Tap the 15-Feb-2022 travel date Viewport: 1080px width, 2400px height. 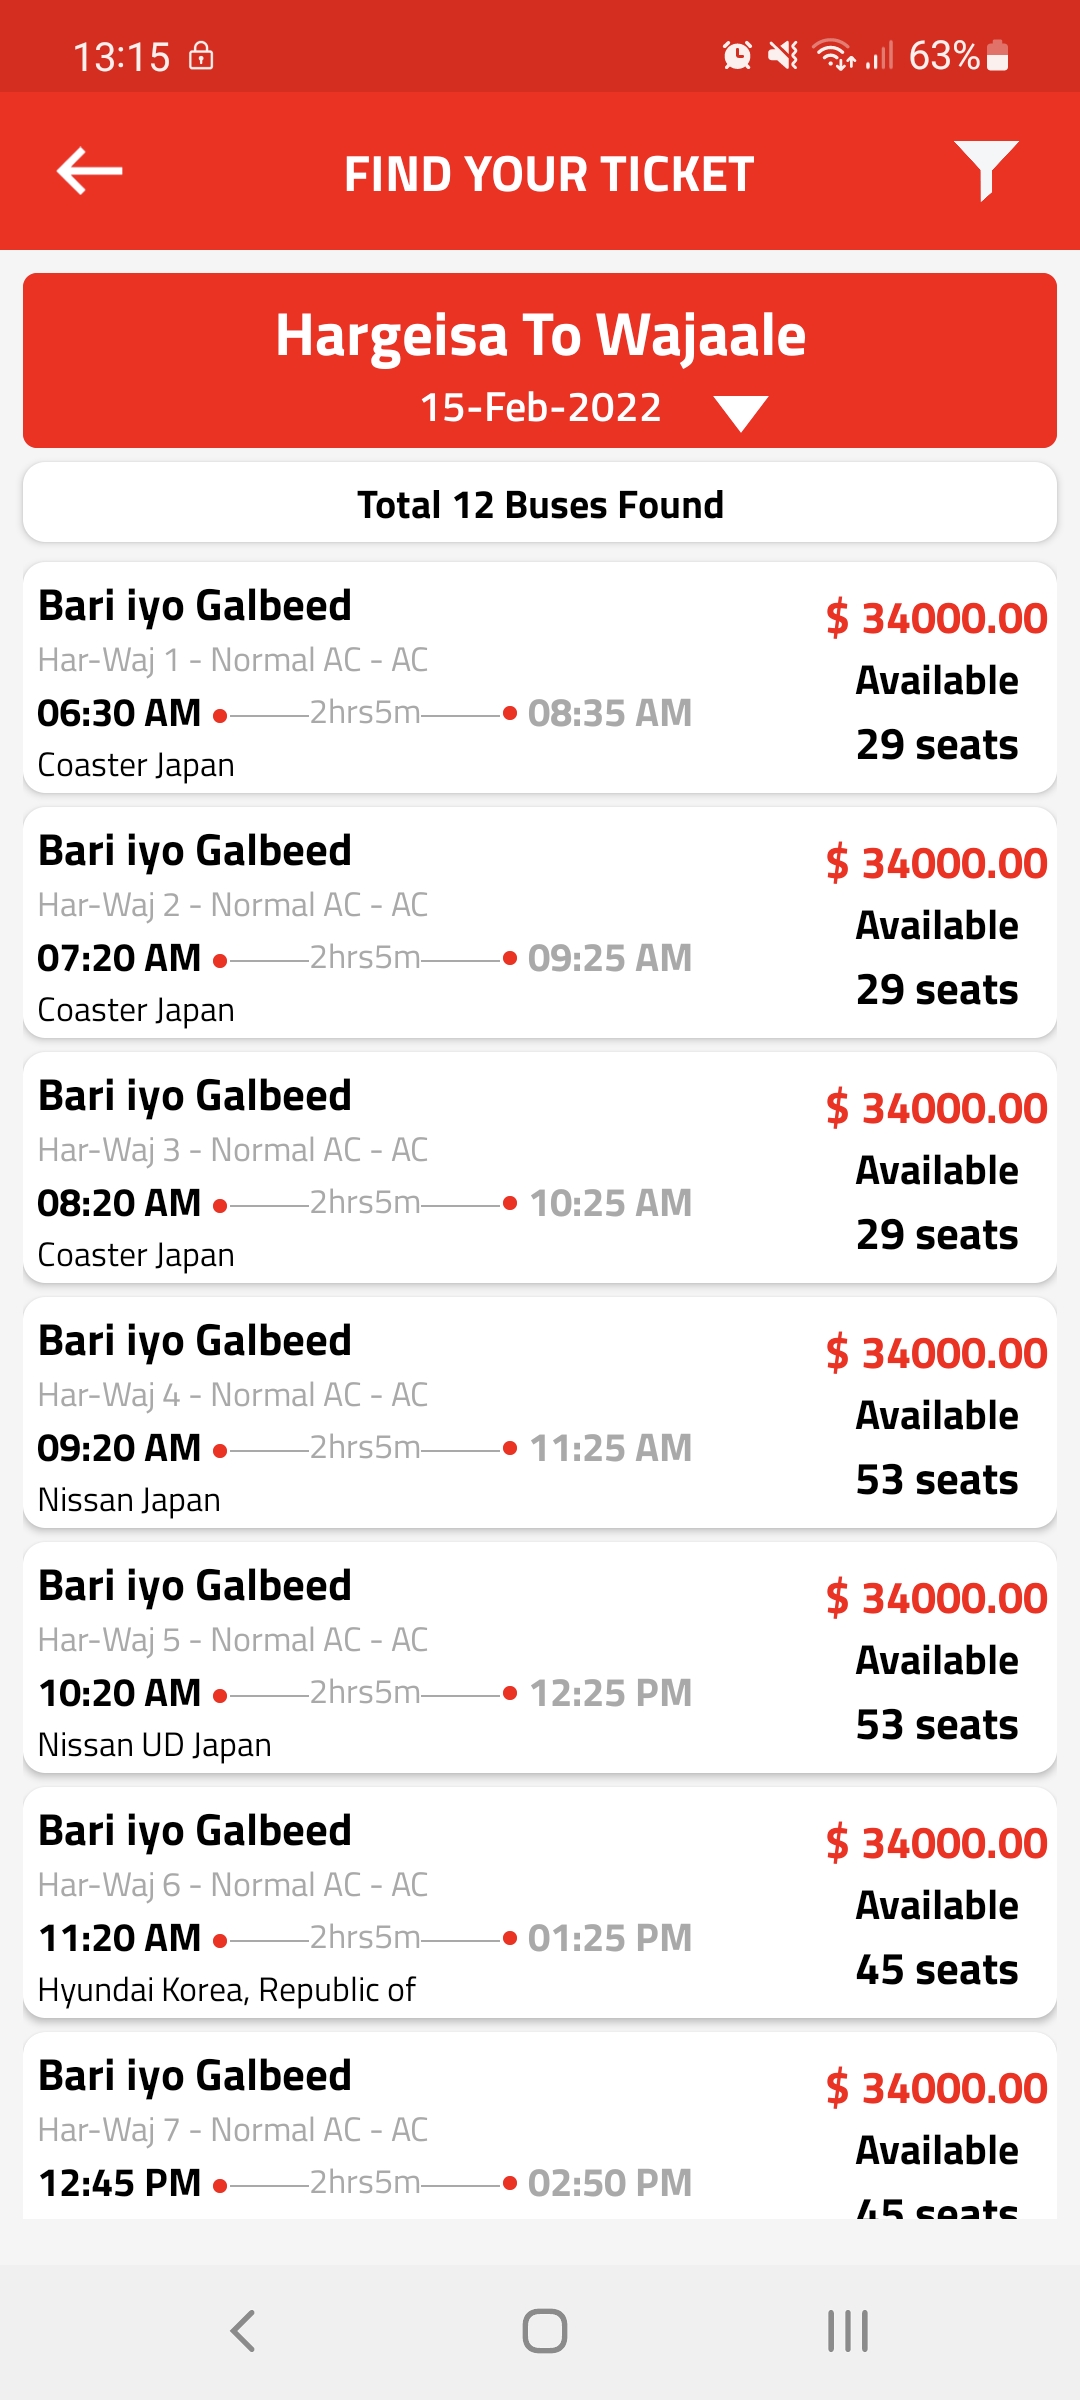pos(540,408)
